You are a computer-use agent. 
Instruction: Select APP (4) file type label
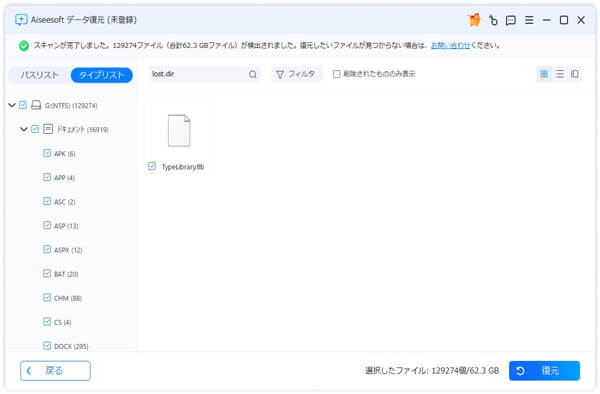(x=64, y=178)
